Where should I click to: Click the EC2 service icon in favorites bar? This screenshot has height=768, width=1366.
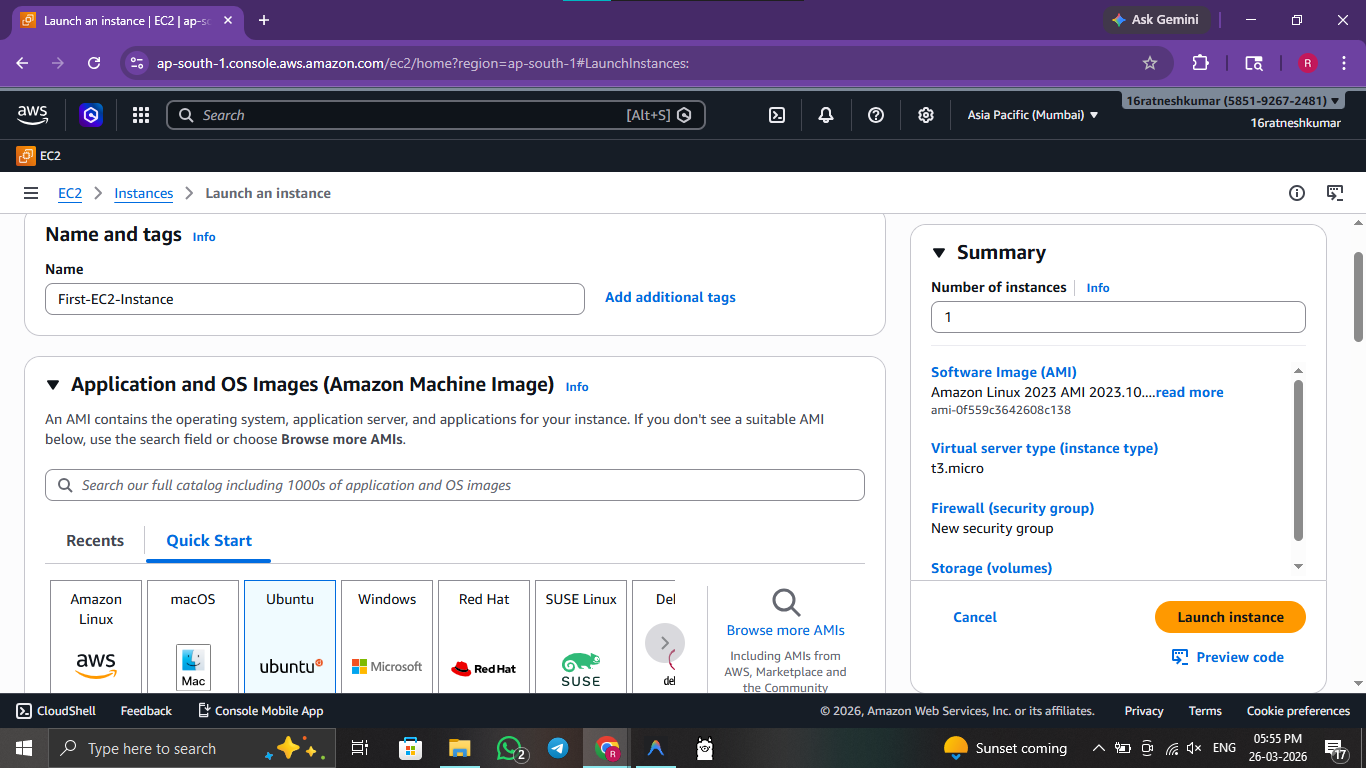coord(26,156)
